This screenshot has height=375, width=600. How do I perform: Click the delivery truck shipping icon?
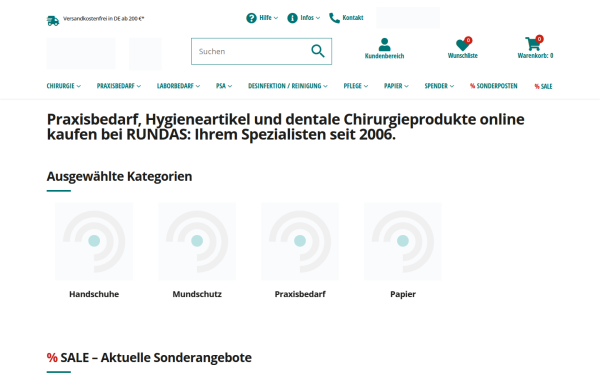pyautogui.click(x=53, y=21)
